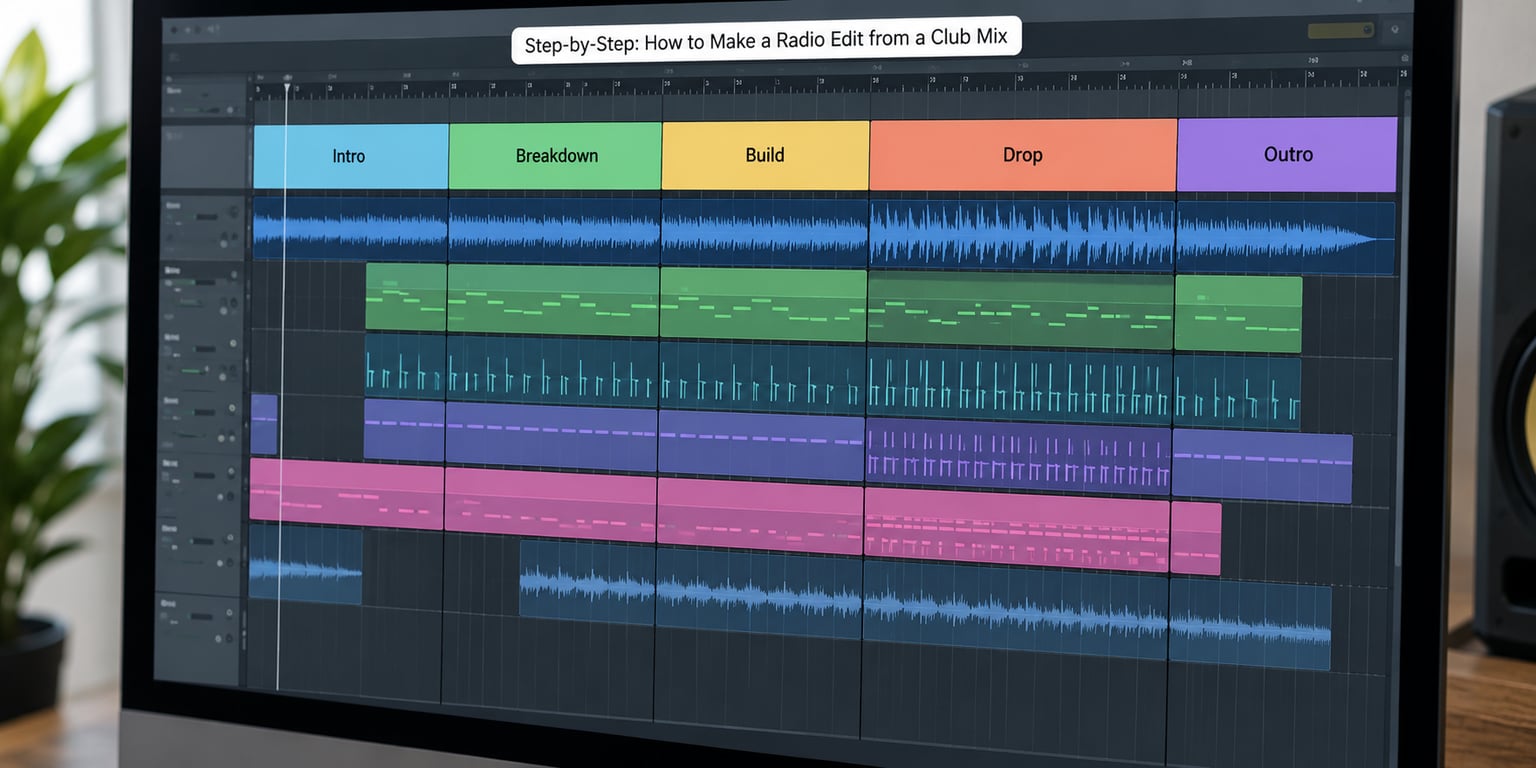
Task: Select teal drum clip under Drop
Action: [1019, 385]
